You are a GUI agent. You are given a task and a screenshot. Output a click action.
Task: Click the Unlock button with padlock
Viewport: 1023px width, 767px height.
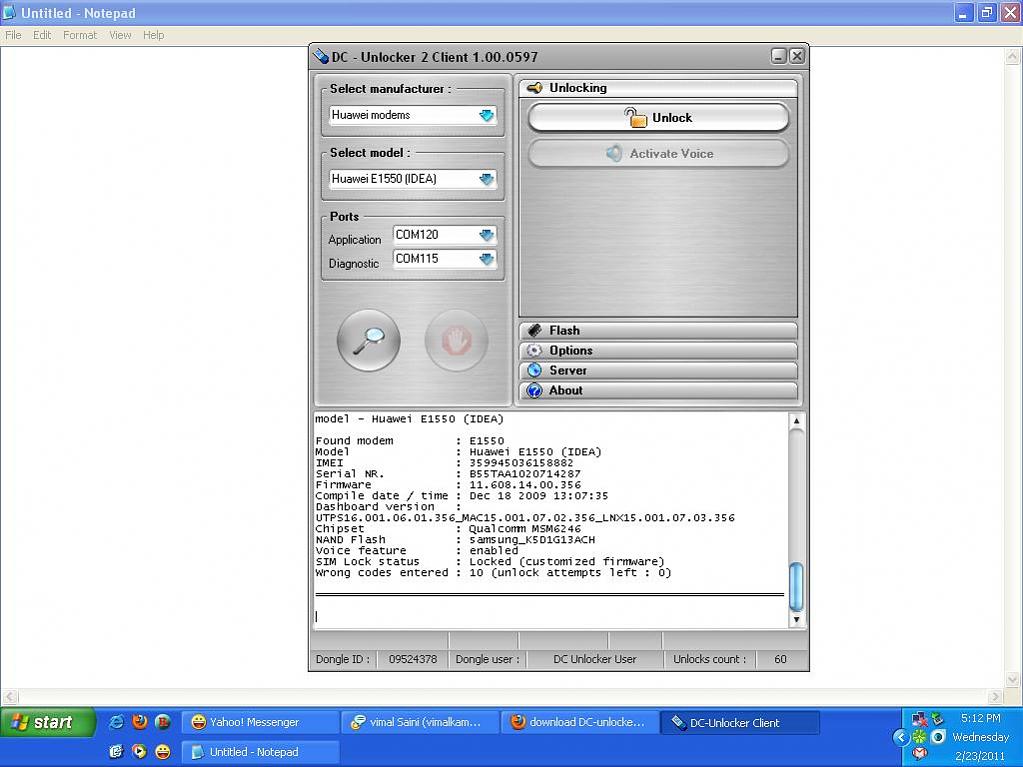tap(658, 118)
